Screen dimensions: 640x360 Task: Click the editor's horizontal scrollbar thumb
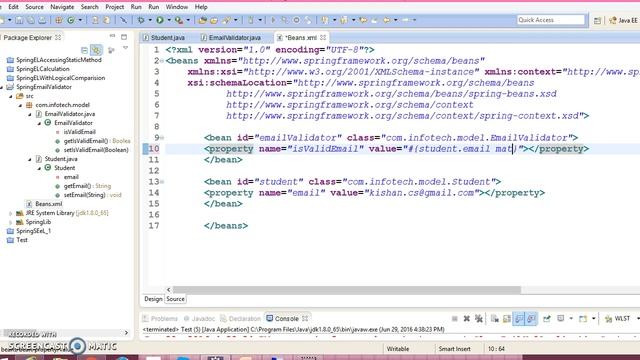pyautogui.click(x=347, y=290)
